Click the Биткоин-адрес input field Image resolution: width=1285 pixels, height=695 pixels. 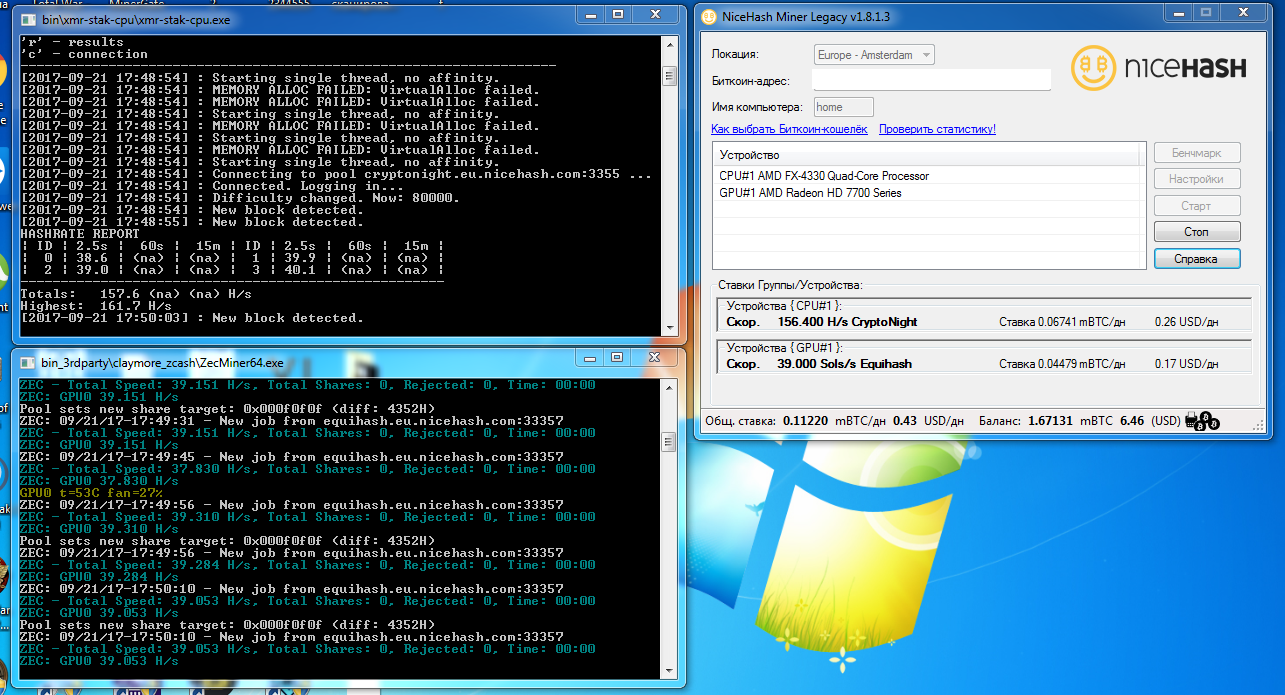[x=930, y=79]
